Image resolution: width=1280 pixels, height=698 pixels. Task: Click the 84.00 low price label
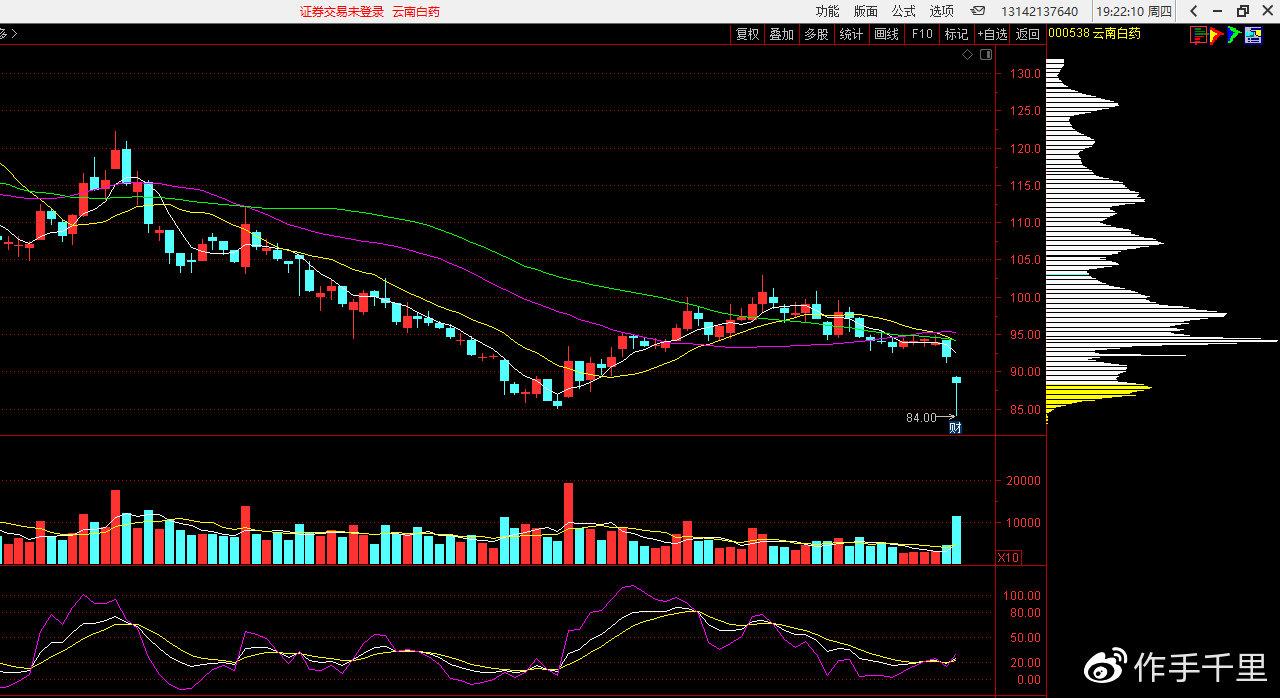[x=921, y=417]
